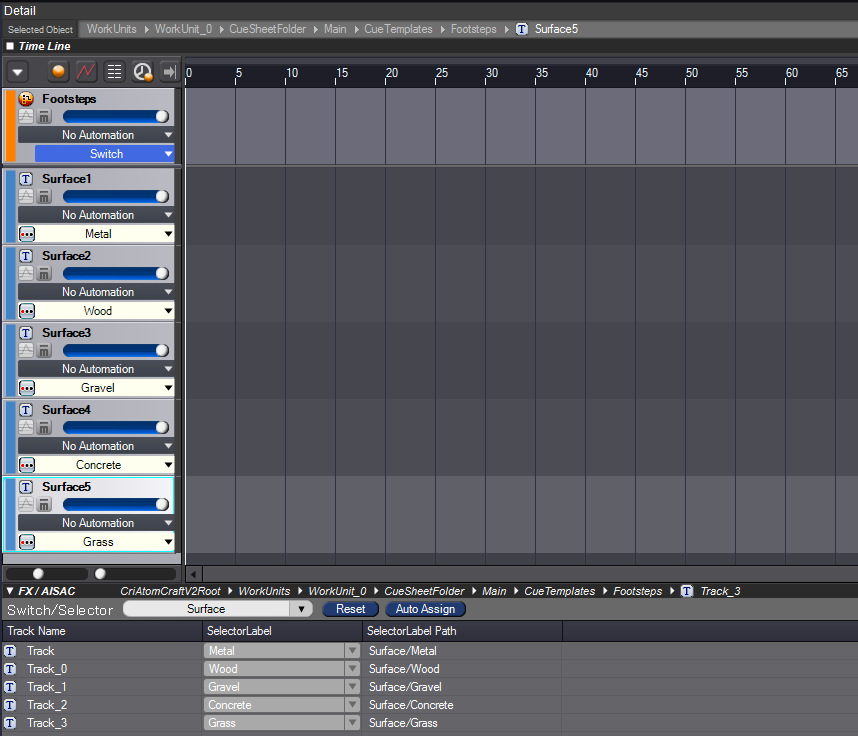This screenshot has height=736, width=858.
Task: Click the Track Name column header
Action: tap(102, 631)
